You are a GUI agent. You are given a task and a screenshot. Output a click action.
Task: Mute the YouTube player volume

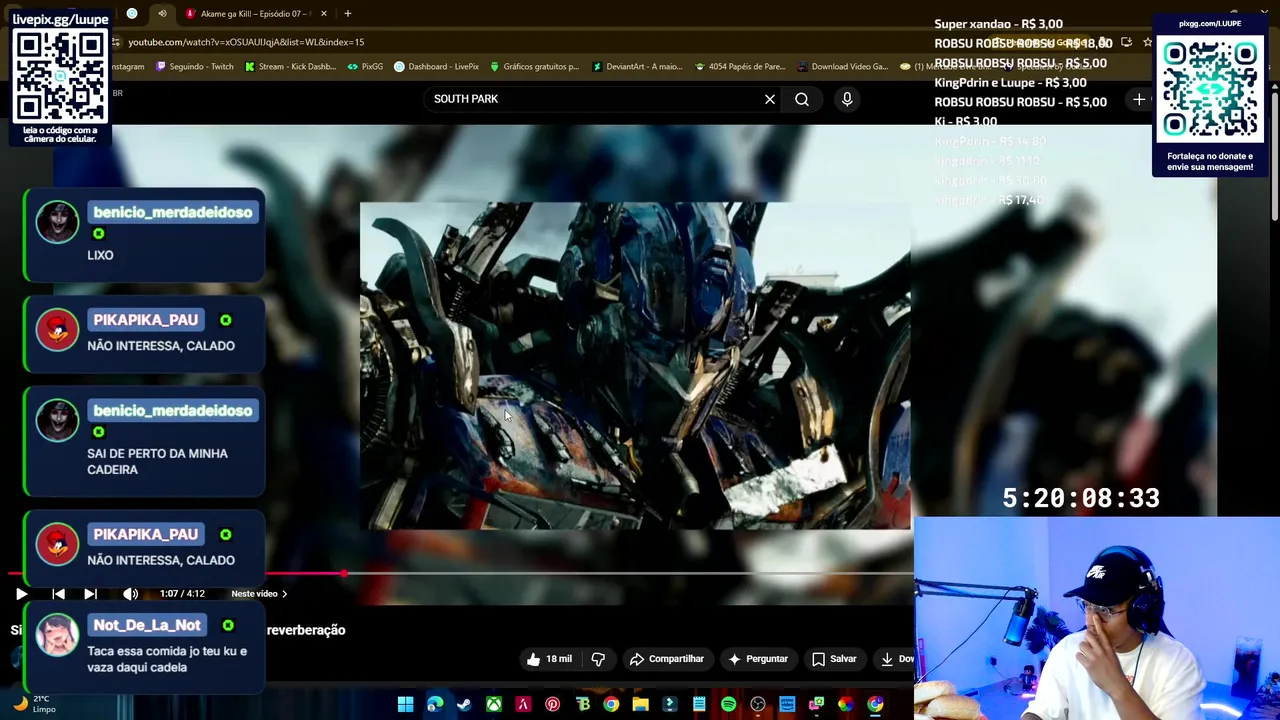pyautogui.click(x=130, y=594)
